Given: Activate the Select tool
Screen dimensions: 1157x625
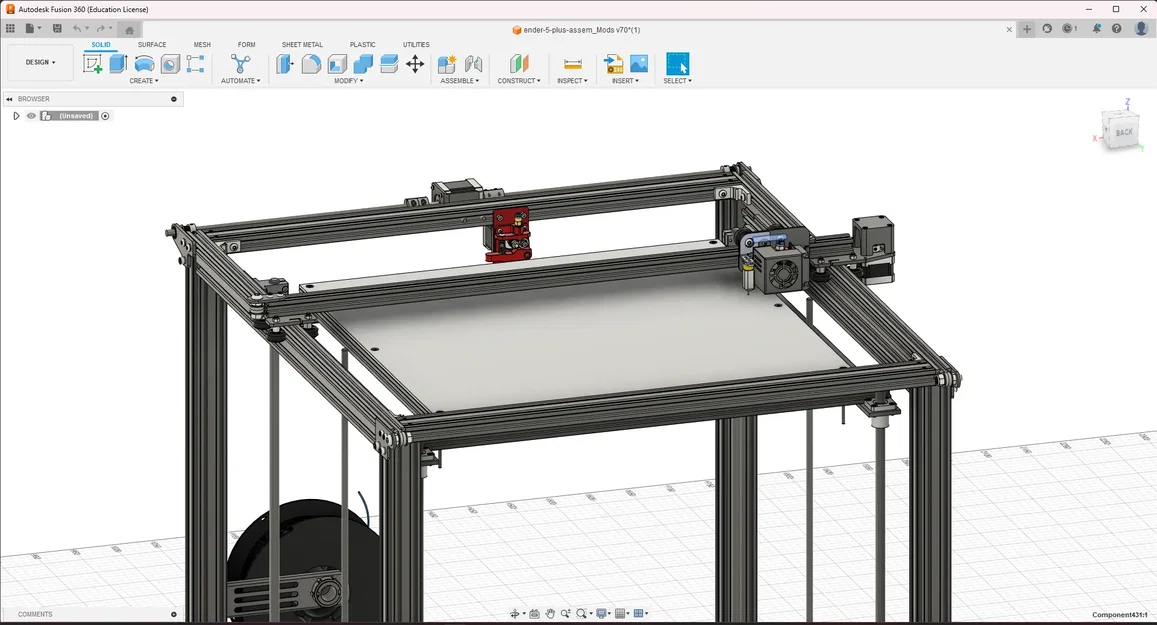Looking at the screenshot, I should point(677,63).
